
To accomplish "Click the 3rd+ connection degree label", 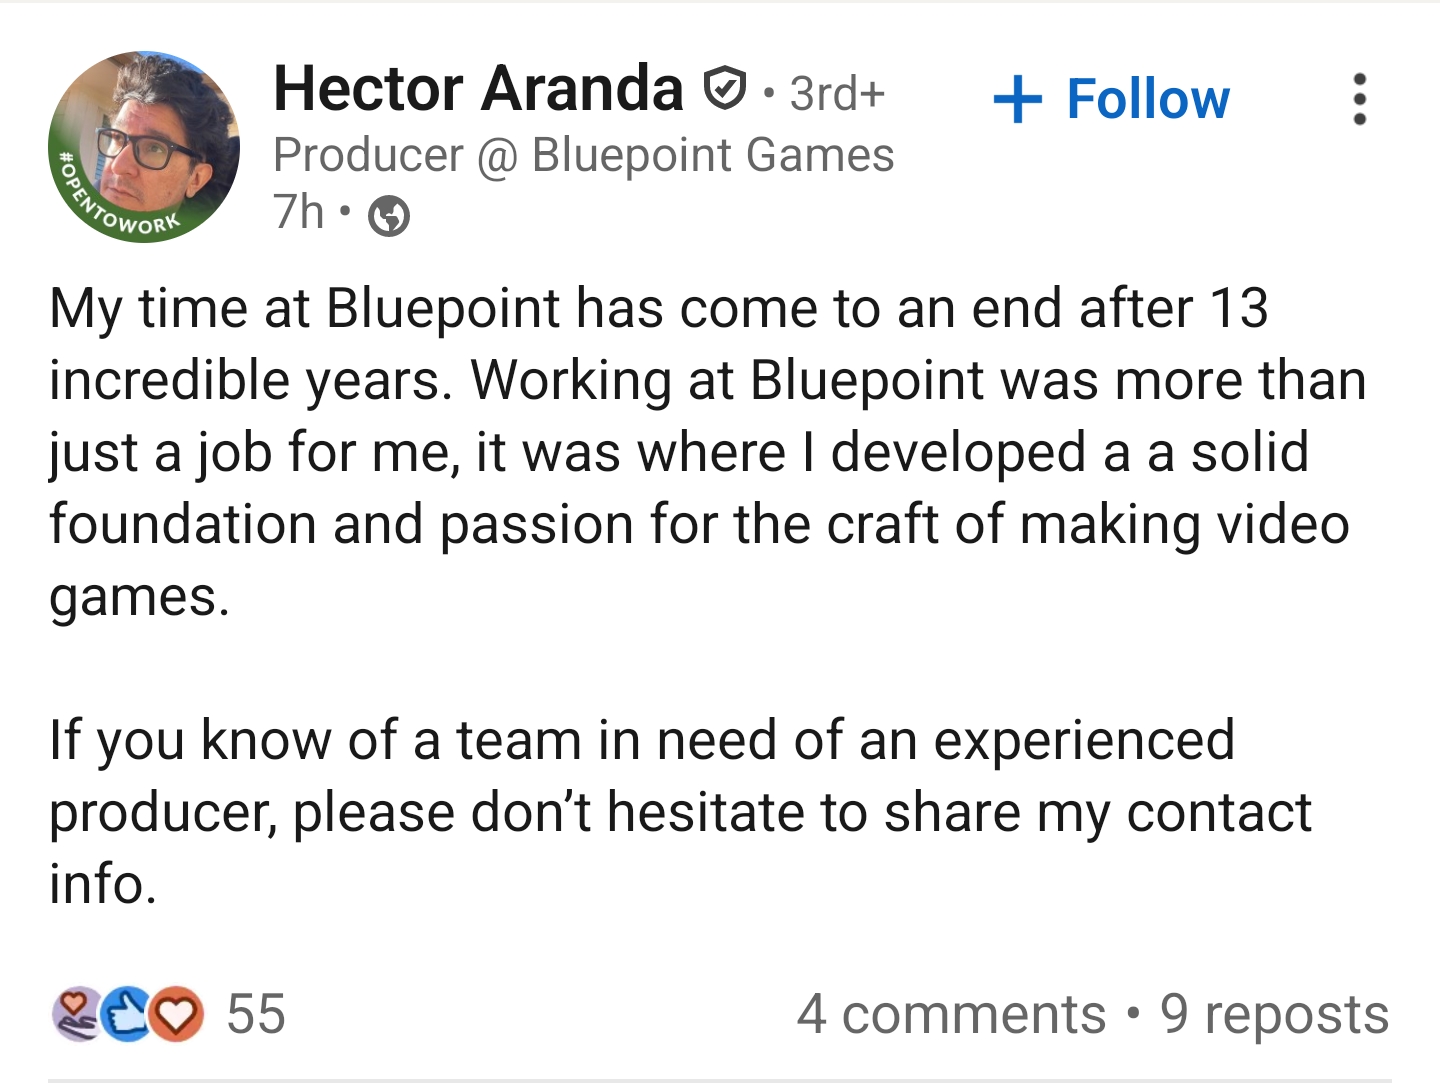I will click(x=837, y=94).
